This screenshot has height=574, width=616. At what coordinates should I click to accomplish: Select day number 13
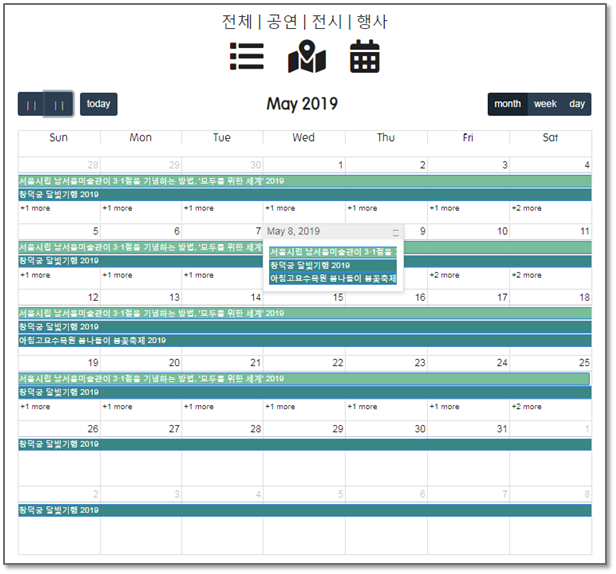coord(174,297)
